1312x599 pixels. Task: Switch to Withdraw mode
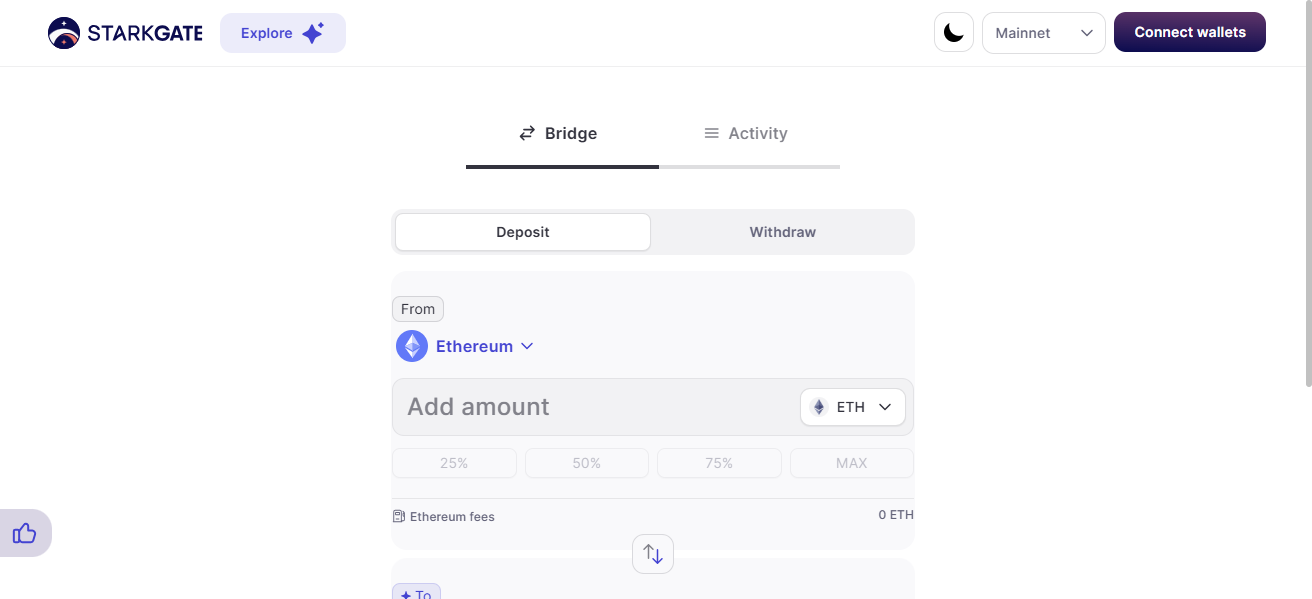[783, 232]
